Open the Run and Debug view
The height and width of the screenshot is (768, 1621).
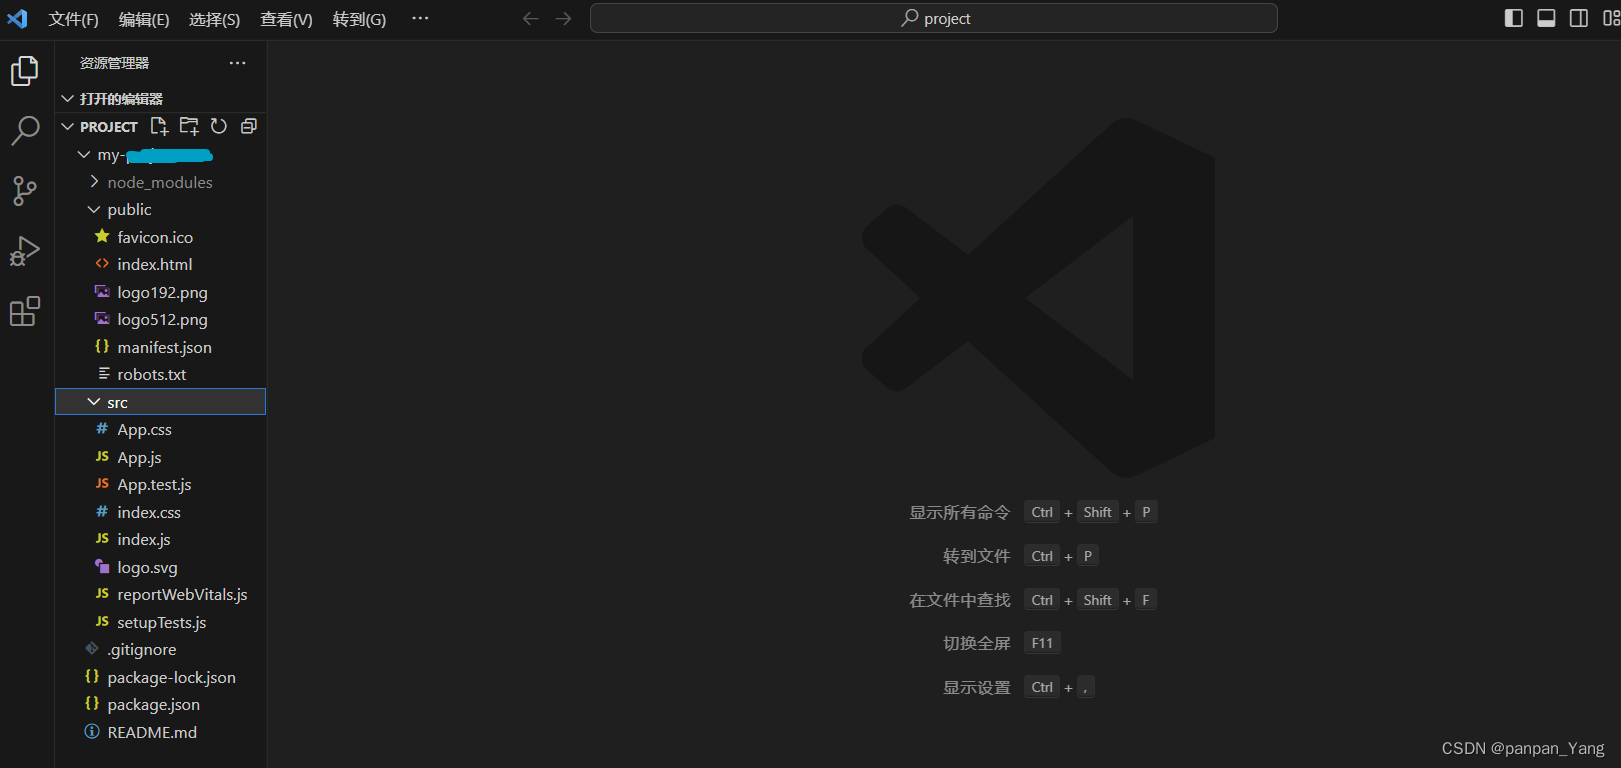(25, 251)
